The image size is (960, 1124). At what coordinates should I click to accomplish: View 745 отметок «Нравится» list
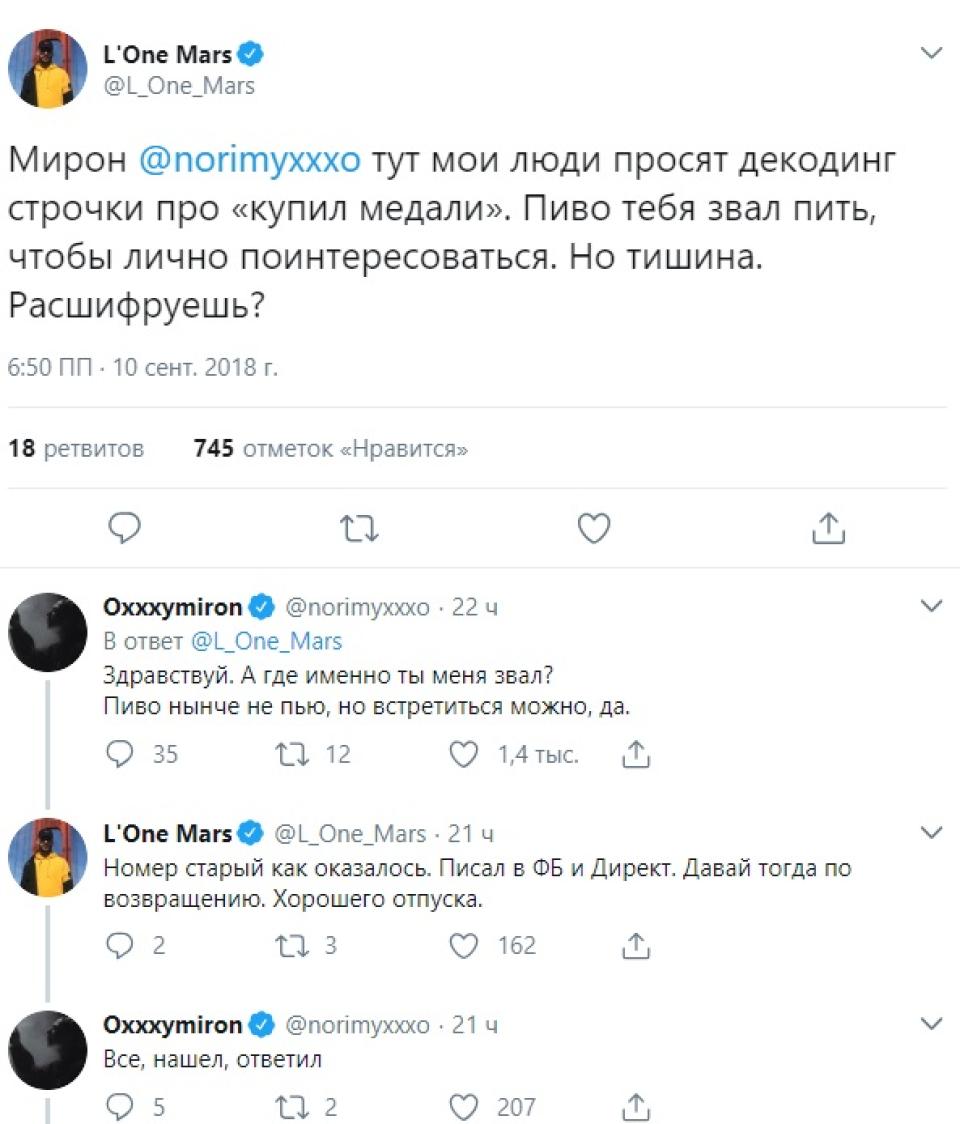(331, 449)
